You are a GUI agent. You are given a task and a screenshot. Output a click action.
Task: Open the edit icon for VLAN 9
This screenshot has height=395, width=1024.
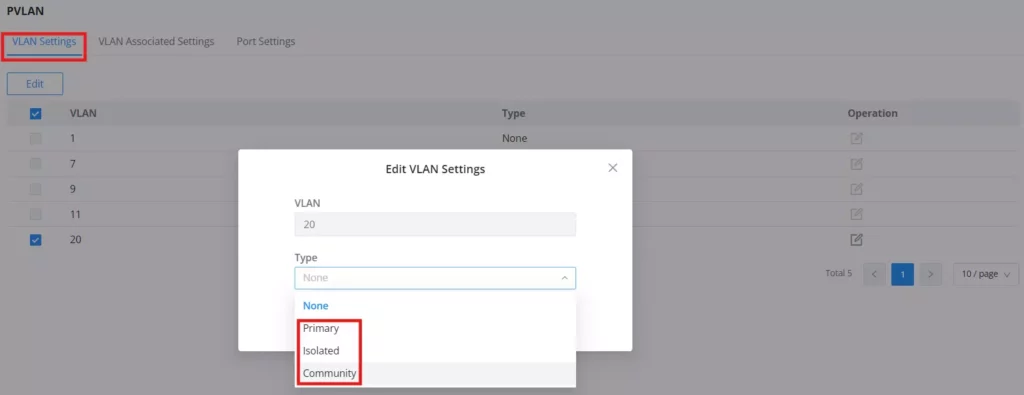click(x=856, y=189)
